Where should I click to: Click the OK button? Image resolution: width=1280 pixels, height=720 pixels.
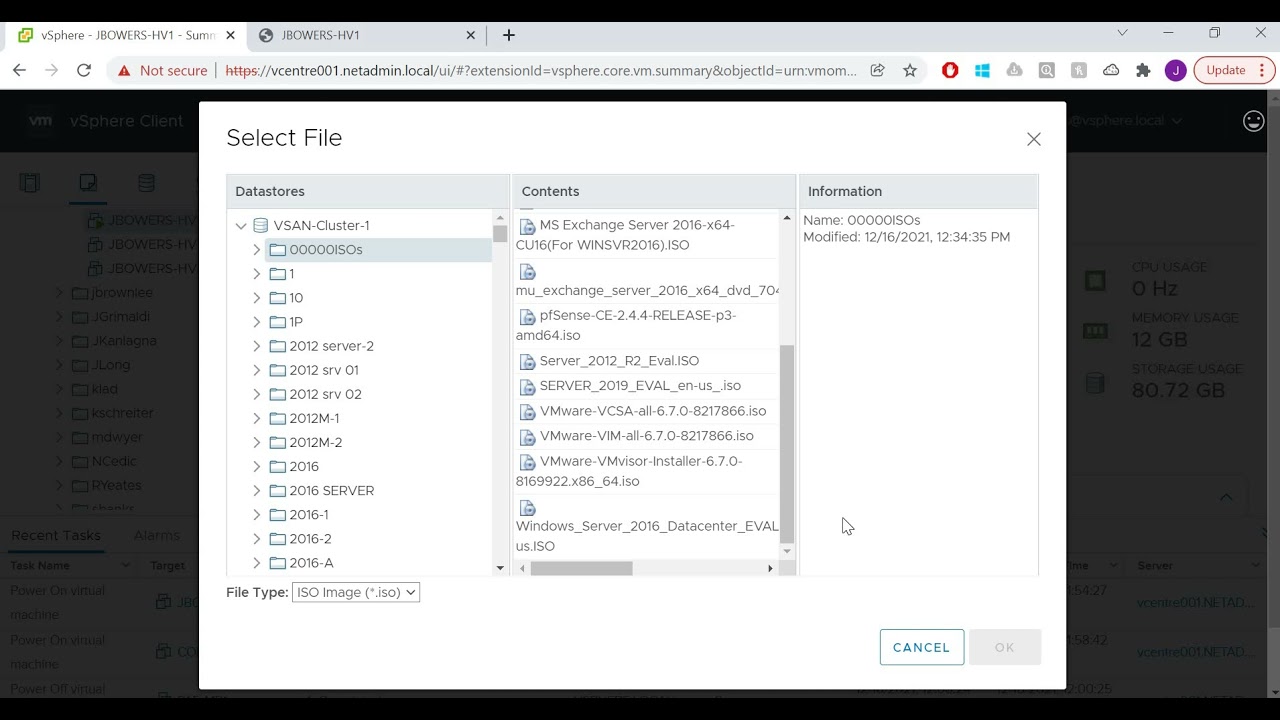click(x=1005, y=647)
